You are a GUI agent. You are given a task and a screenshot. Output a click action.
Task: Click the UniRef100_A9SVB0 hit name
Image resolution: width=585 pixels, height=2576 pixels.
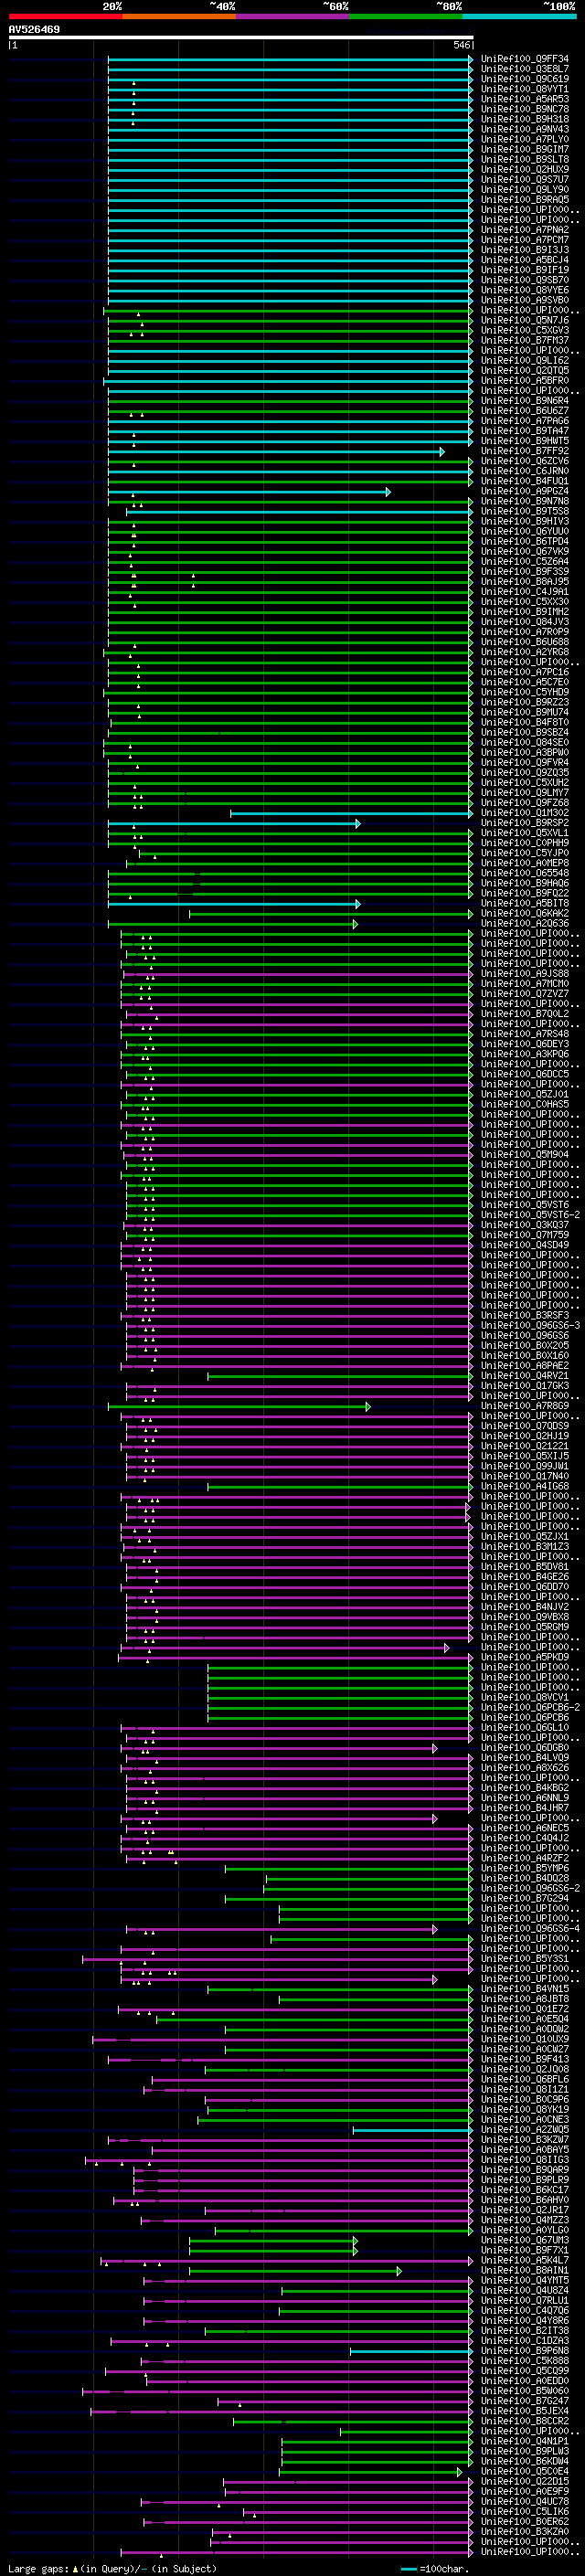point(525,300)
